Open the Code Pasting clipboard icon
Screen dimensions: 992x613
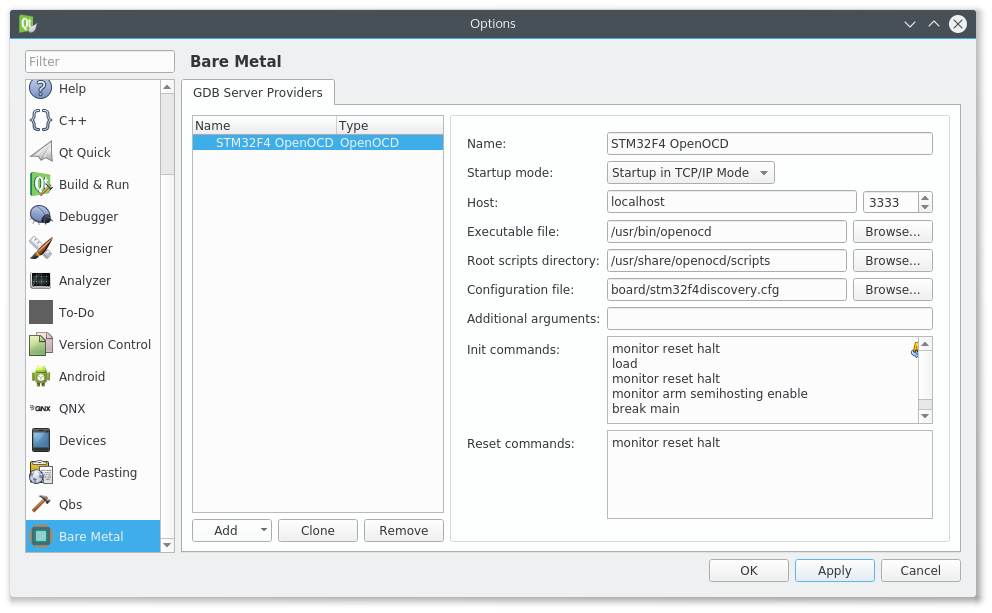point(40,472)
